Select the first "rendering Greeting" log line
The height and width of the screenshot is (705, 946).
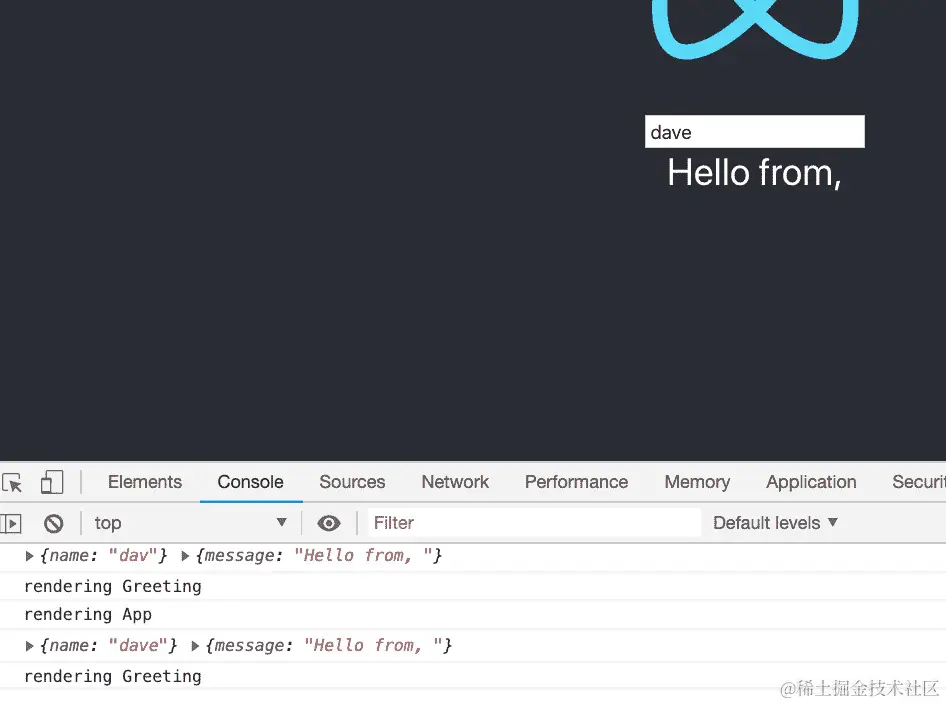click(112, 586)
